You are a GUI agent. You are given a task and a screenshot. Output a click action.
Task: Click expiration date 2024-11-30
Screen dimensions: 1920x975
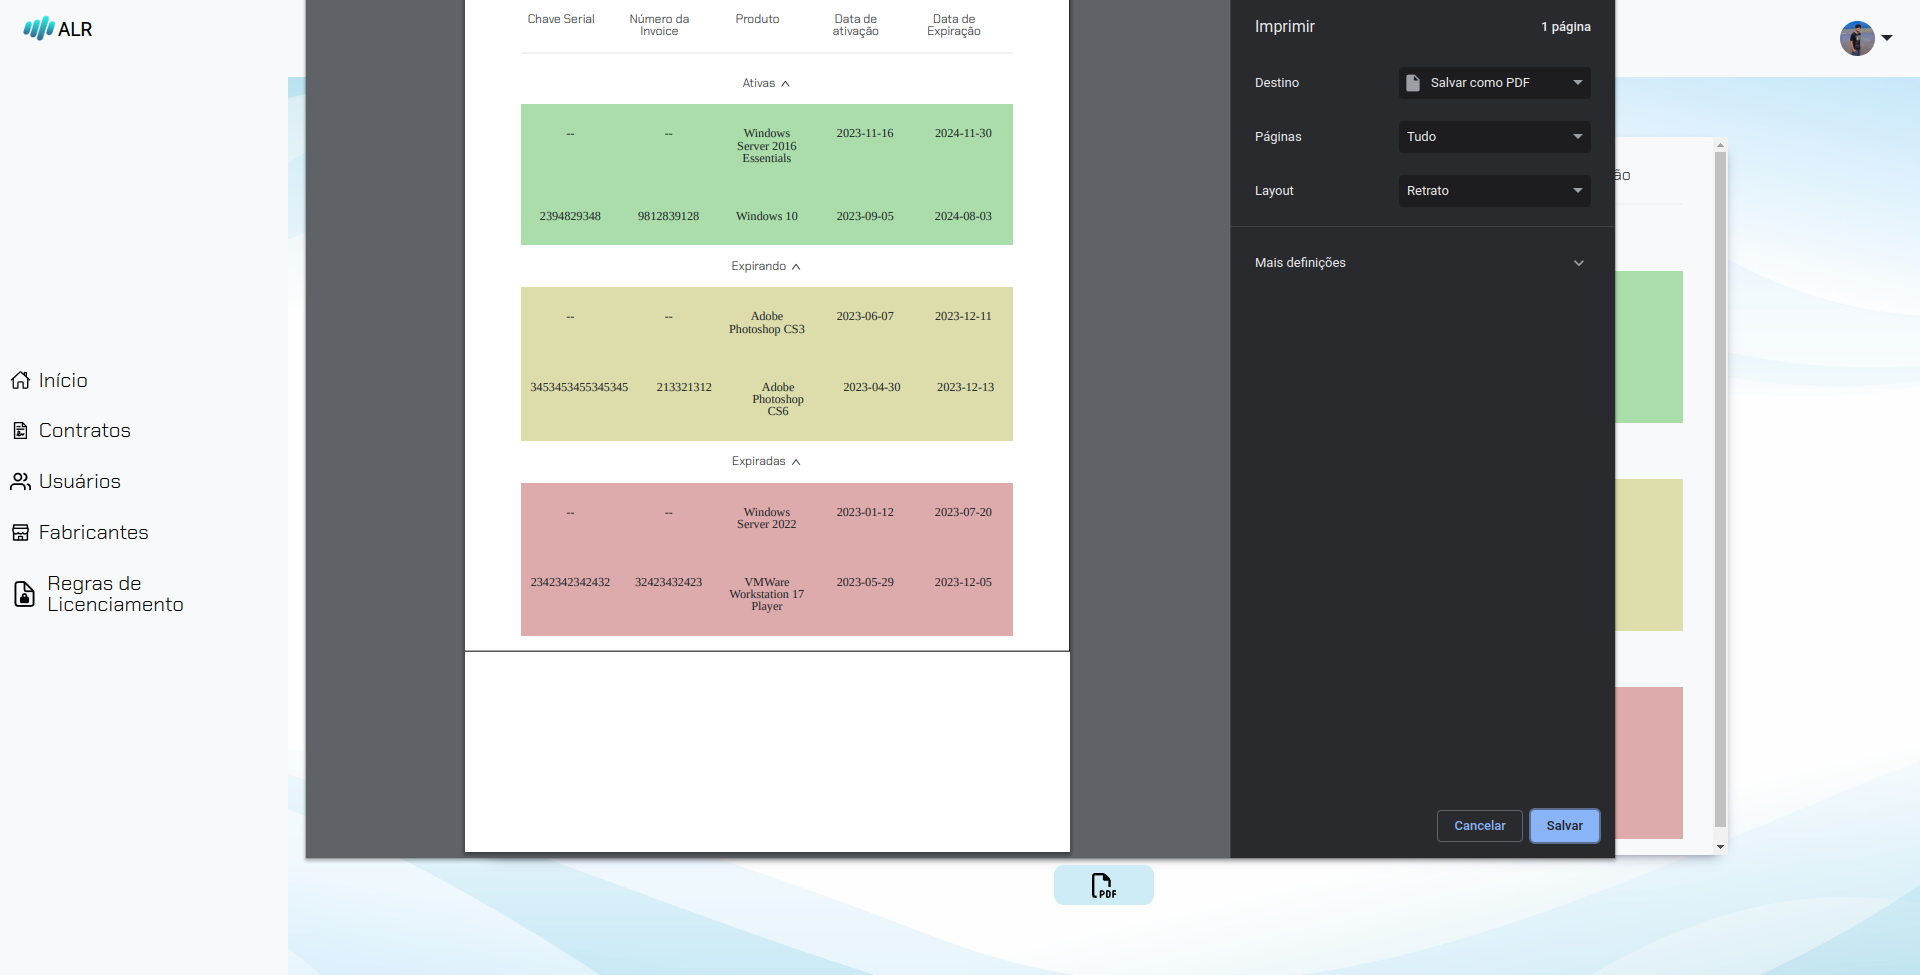tap(963, 133)
